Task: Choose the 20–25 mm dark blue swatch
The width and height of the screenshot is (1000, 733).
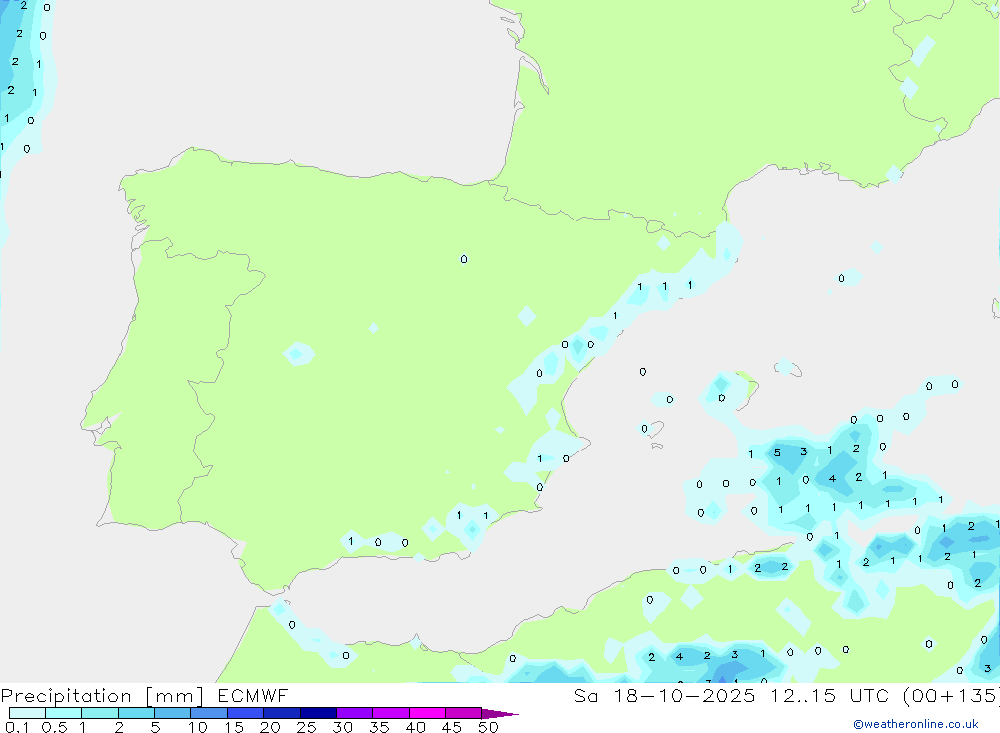Action: pyautogui.click(x=282, y=713)
